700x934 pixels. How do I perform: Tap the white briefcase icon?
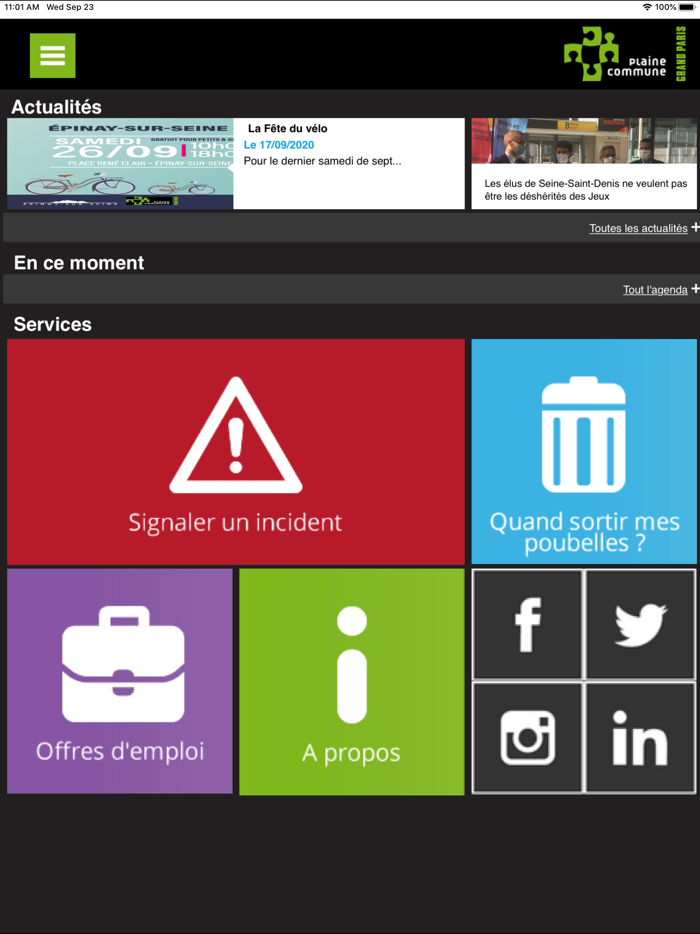tap(123, 664)
